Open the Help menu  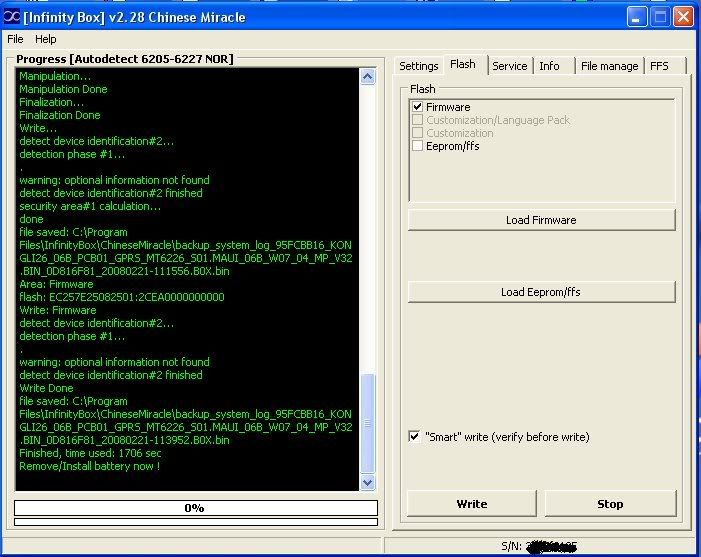[x=46, y=39]
